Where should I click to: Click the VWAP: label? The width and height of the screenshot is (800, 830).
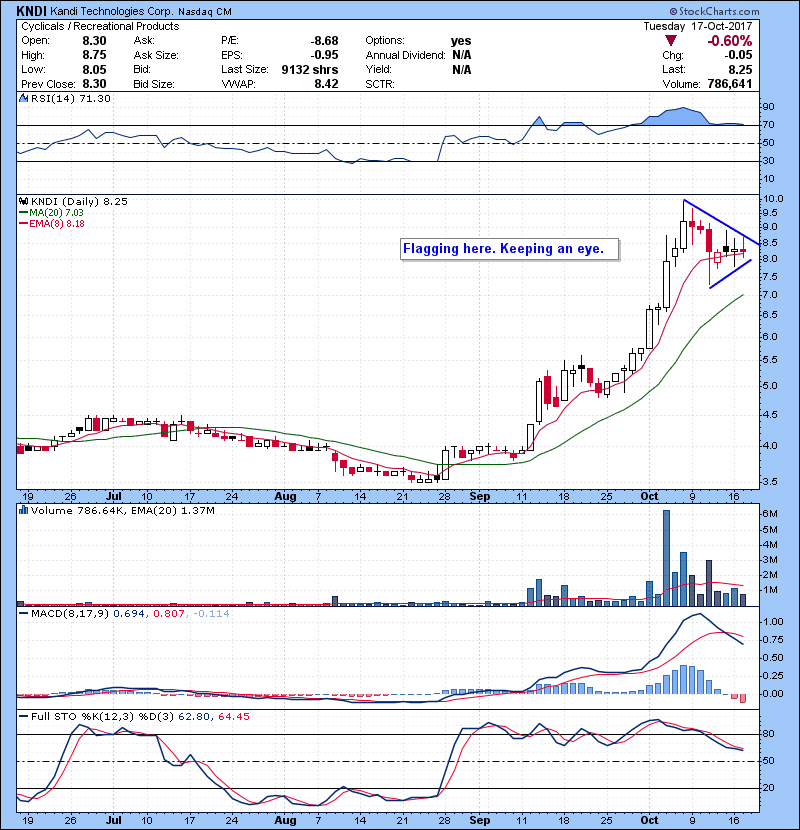(x=239, y=84)
